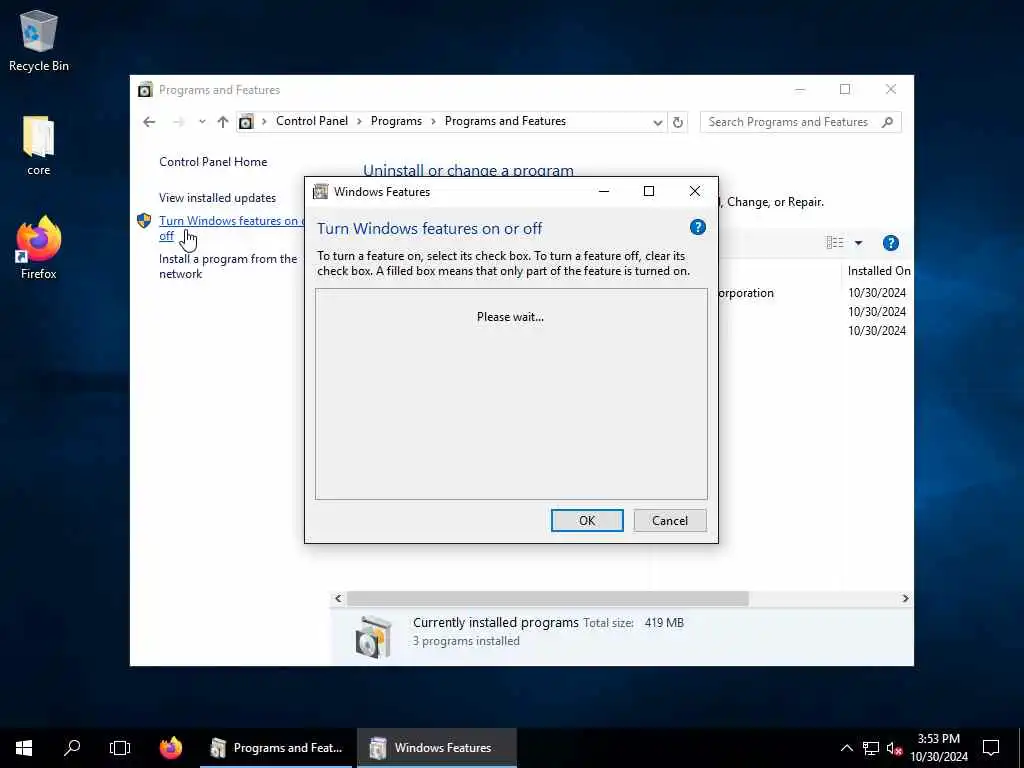Navigate up one level with up arrow
Screen dimensions: 1024x768
223,121
